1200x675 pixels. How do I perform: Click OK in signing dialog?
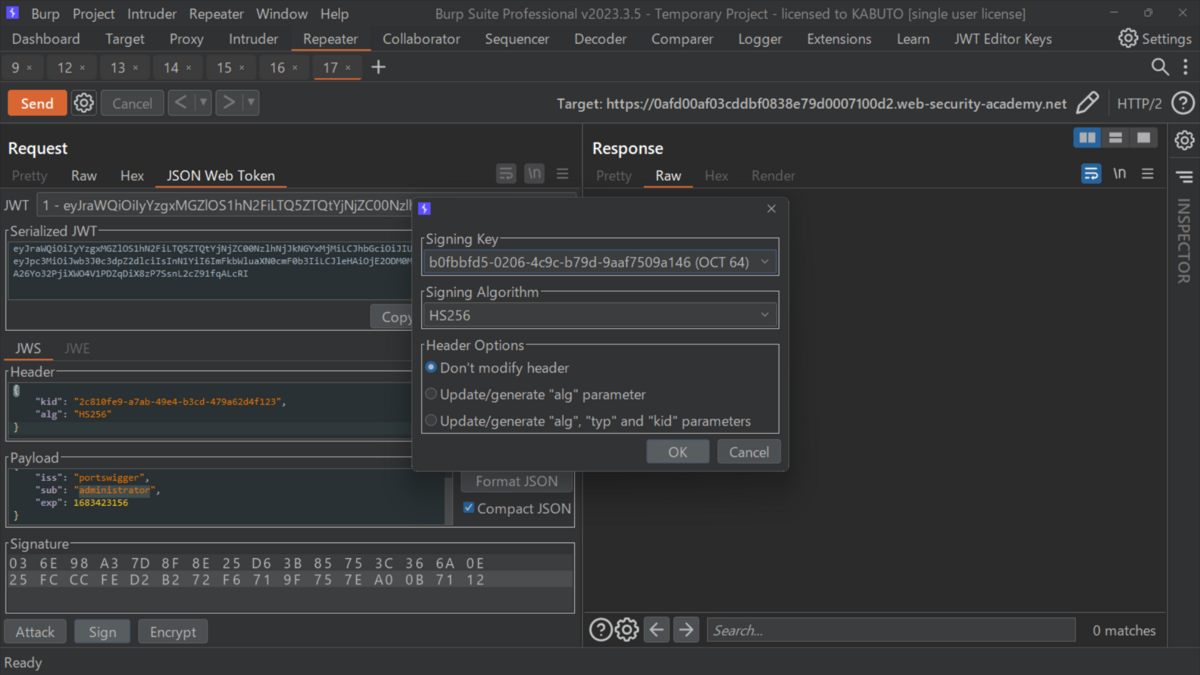[678, 452]
